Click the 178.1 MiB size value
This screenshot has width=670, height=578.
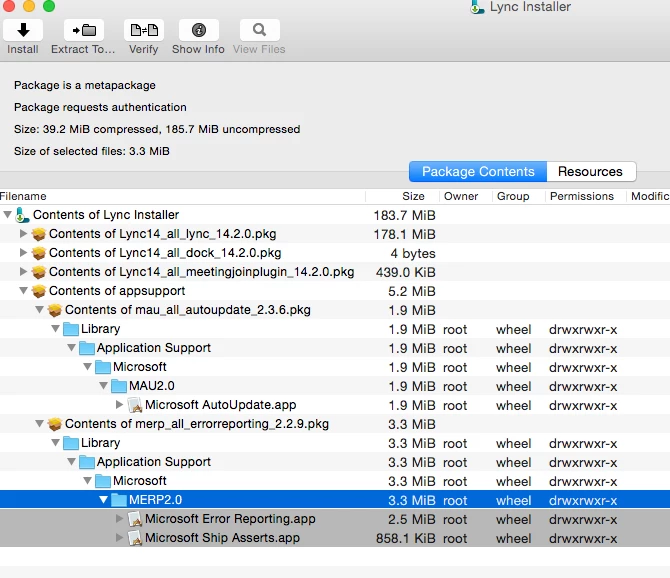point(405,235)
